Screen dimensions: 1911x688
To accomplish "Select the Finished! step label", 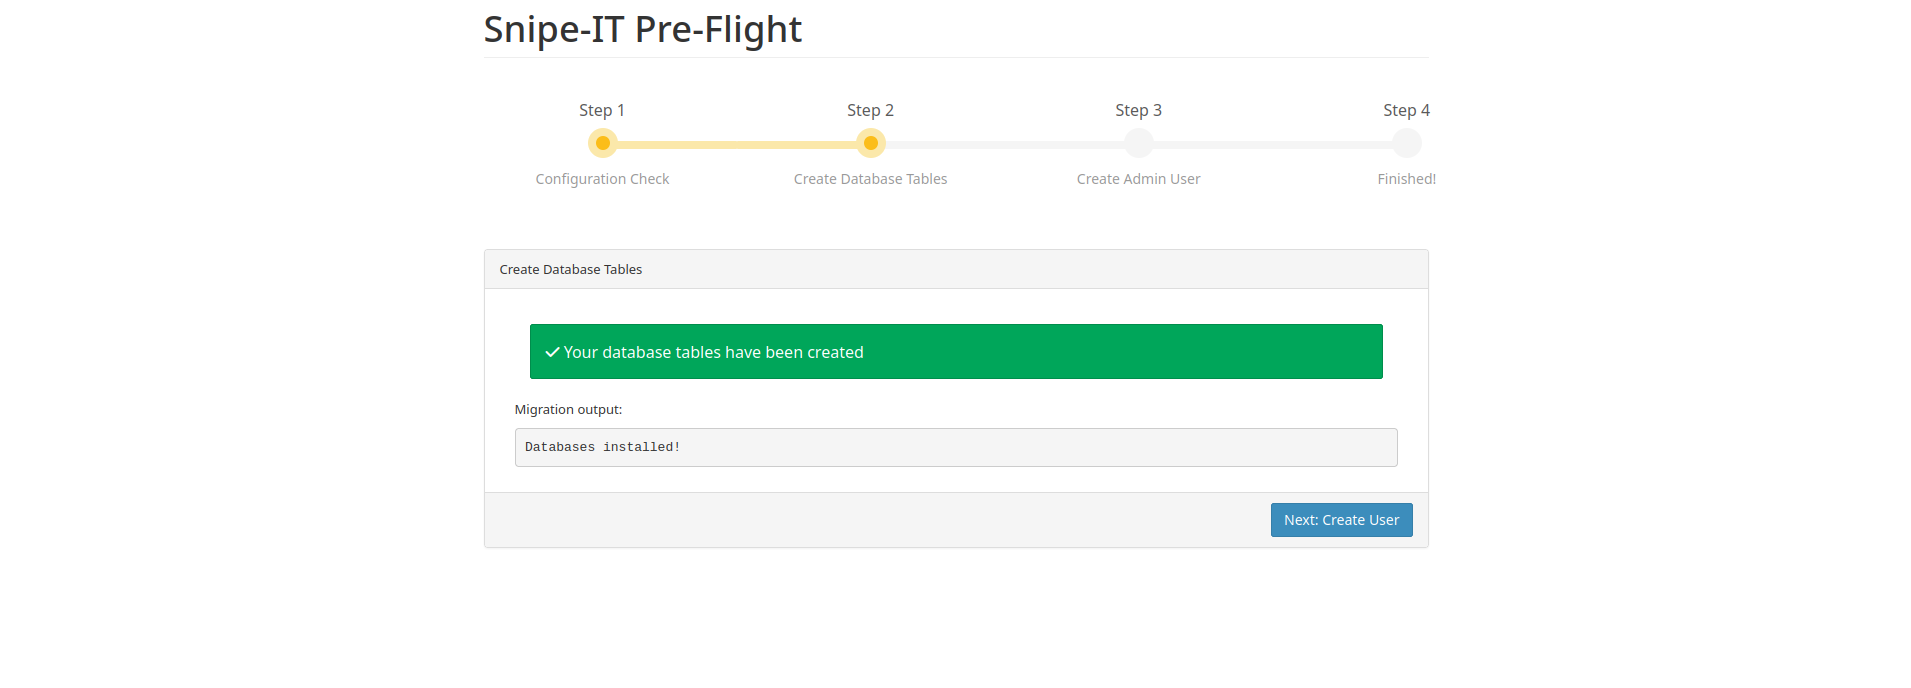I will 1406,179.
